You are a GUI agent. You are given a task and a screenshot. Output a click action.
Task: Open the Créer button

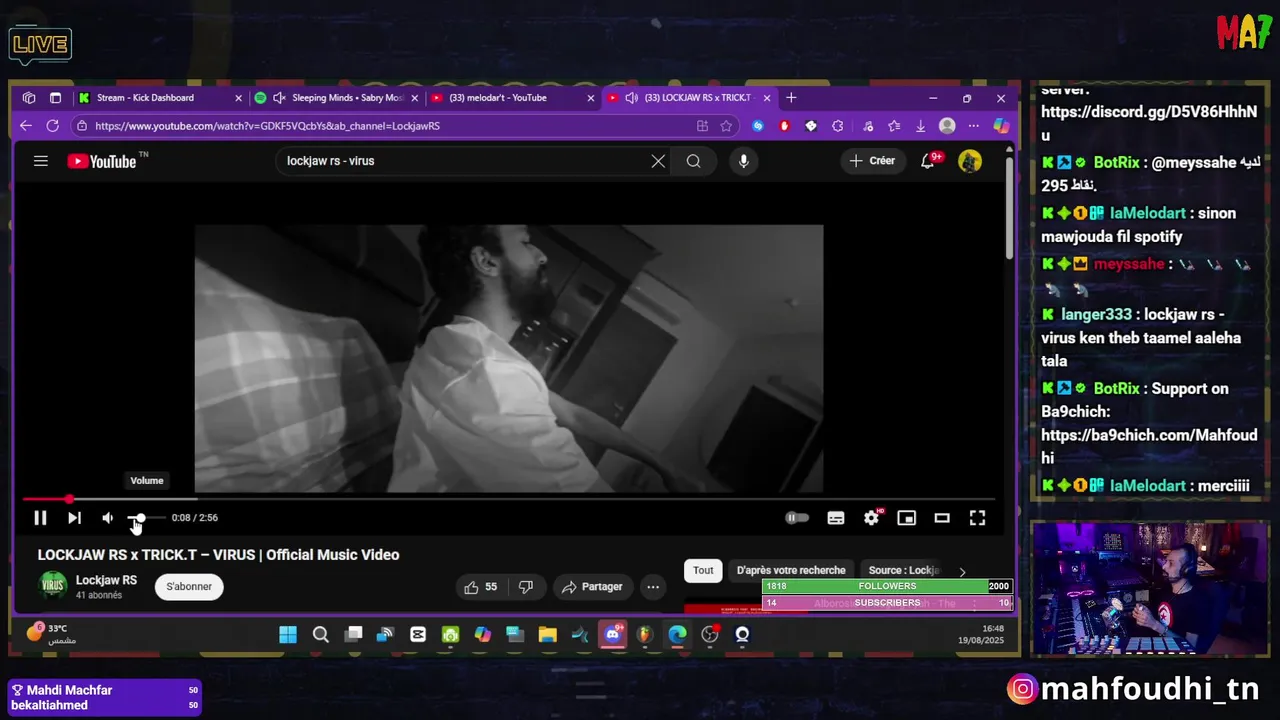pyautogui.click(x=872, y=161)
